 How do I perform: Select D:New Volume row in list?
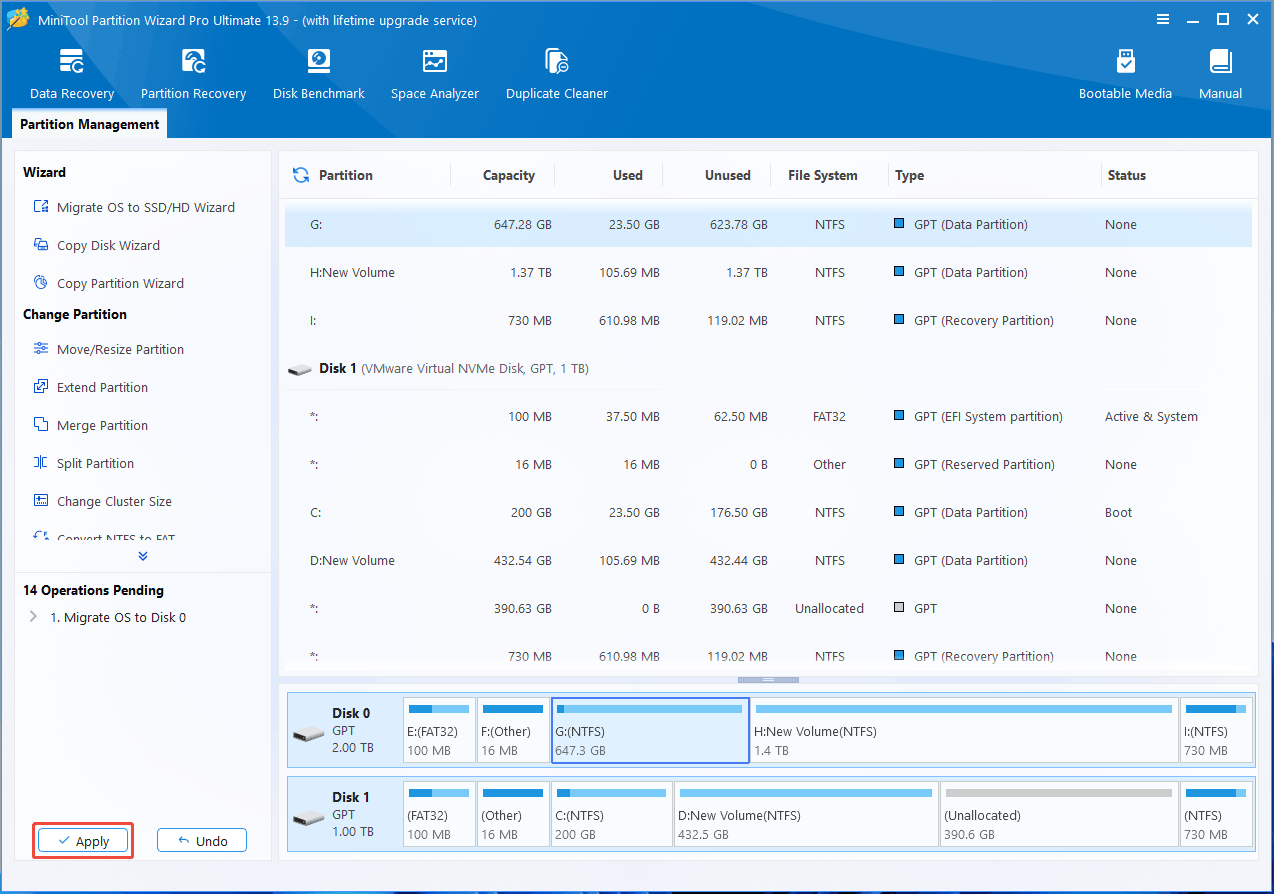click(768, 561)
